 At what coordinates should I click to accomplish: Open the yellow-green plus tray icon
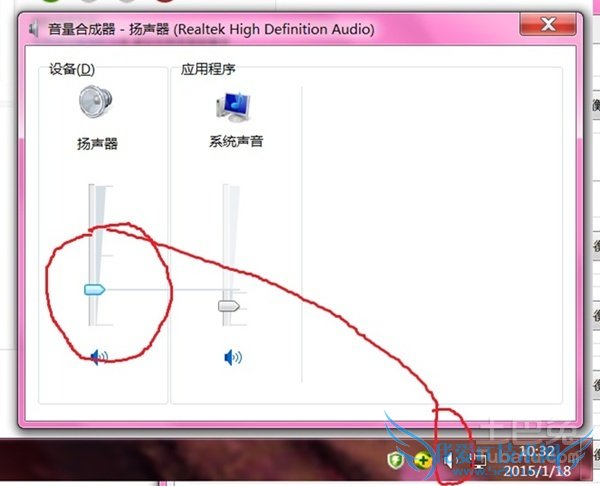click(422, 460)
